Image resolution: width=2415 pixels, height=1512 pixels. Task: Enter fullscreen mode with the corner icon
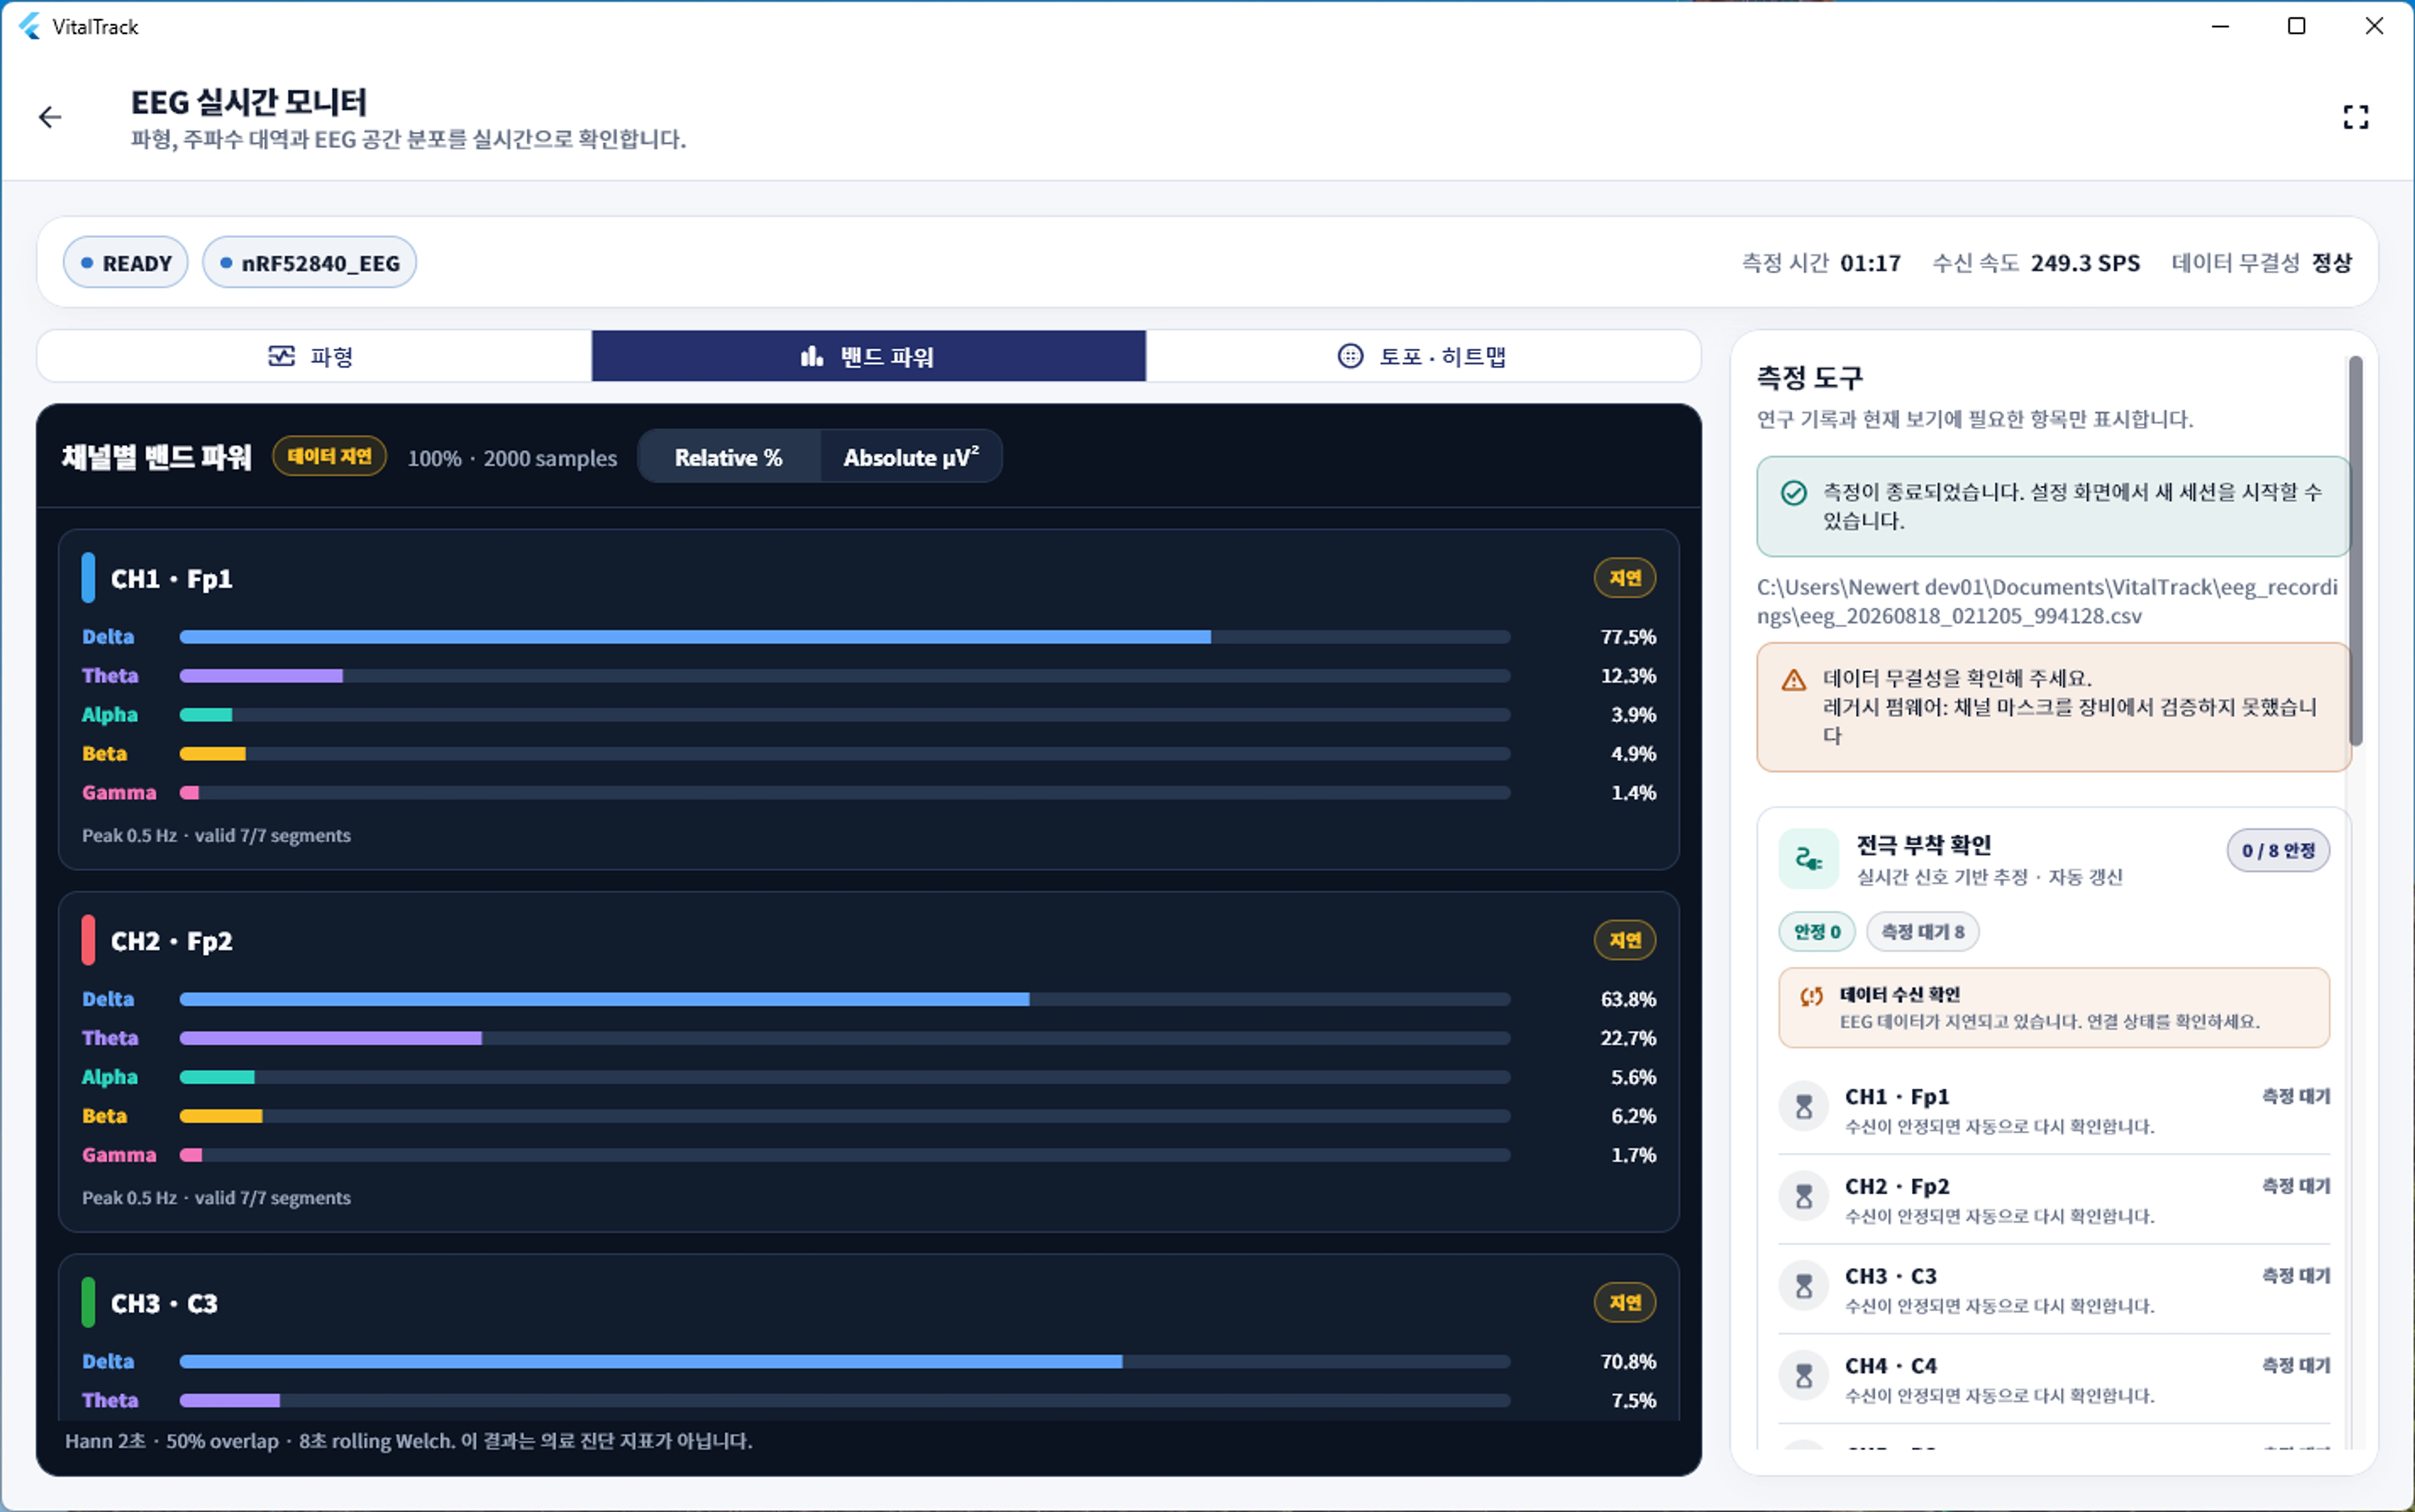[2355, 118]
